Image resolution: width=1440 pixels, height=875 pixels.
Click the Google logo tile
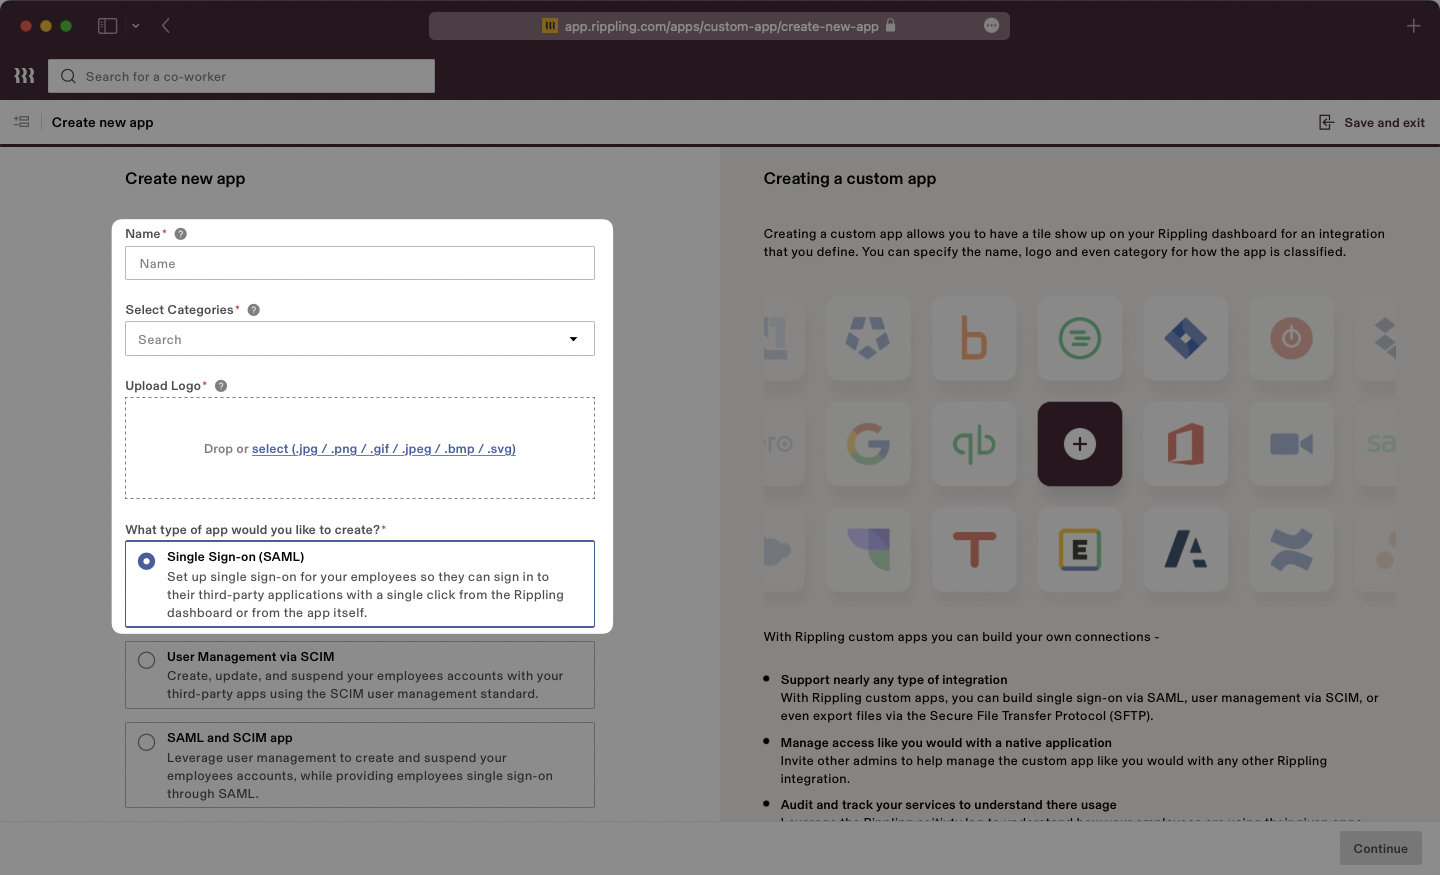[x=868, y=444]
